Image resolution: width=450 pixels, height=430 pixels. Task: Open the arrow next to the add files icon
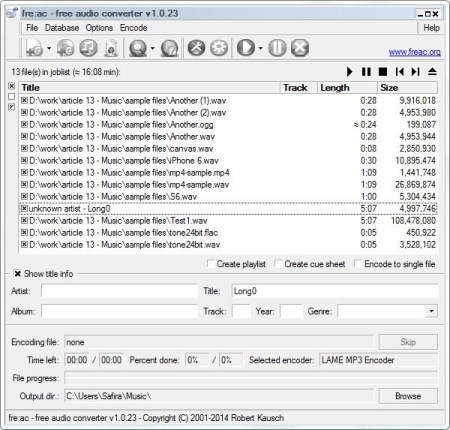[49, 48]
